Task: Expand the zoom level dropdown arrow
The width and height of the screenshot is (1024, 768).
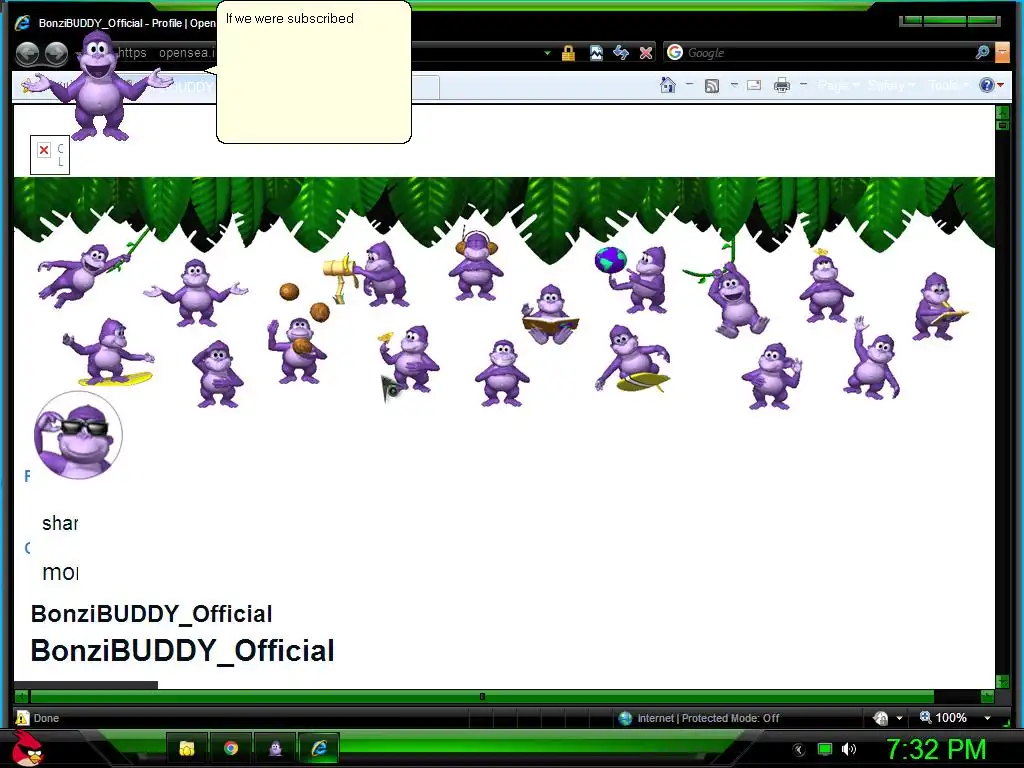Action: [987, 718]
